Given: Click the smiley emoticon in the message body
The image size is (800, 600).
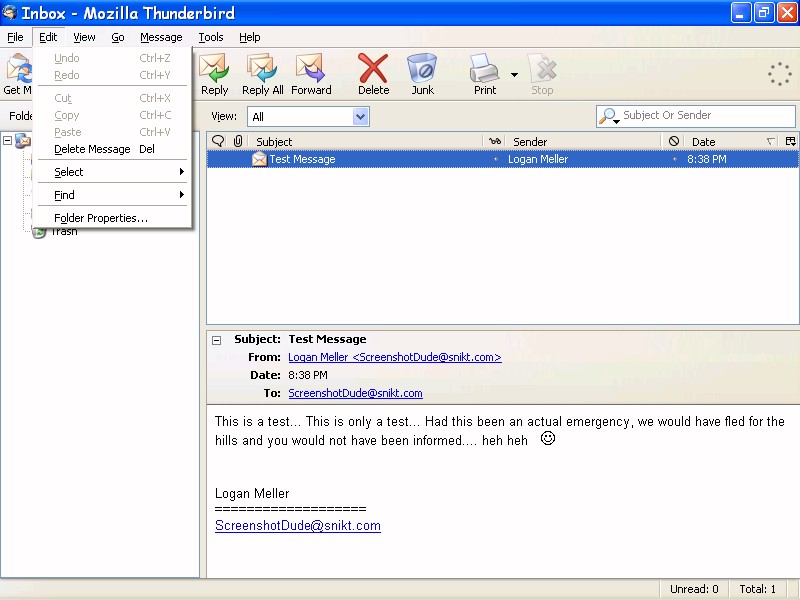Looking at the screenshot, I should tap(547, 438).
